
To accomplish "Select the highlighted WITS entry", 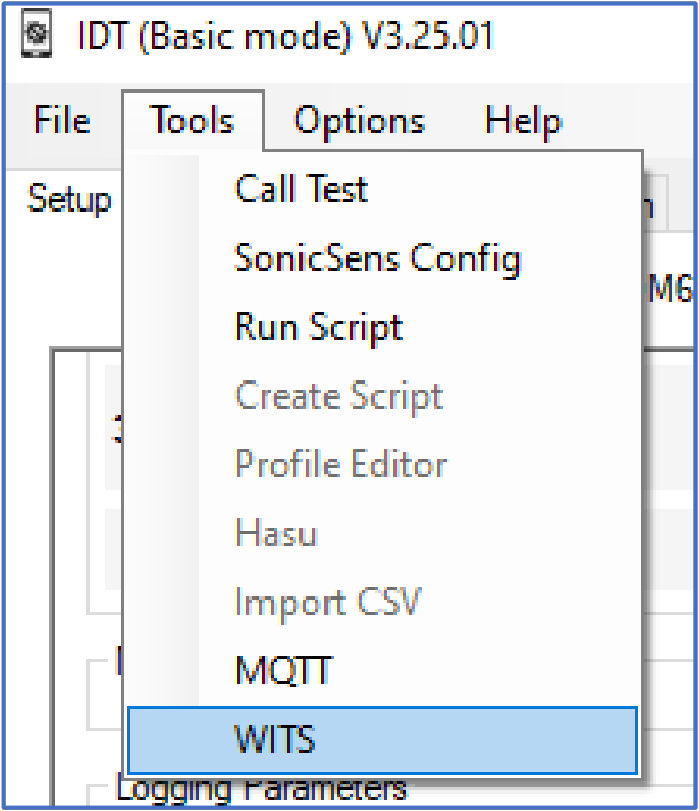I will coord(383,740).
